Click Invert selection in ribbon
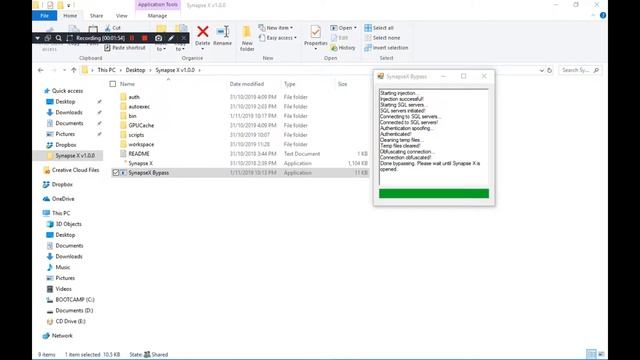This screenshot has width=640, height=360. point(386,48)
